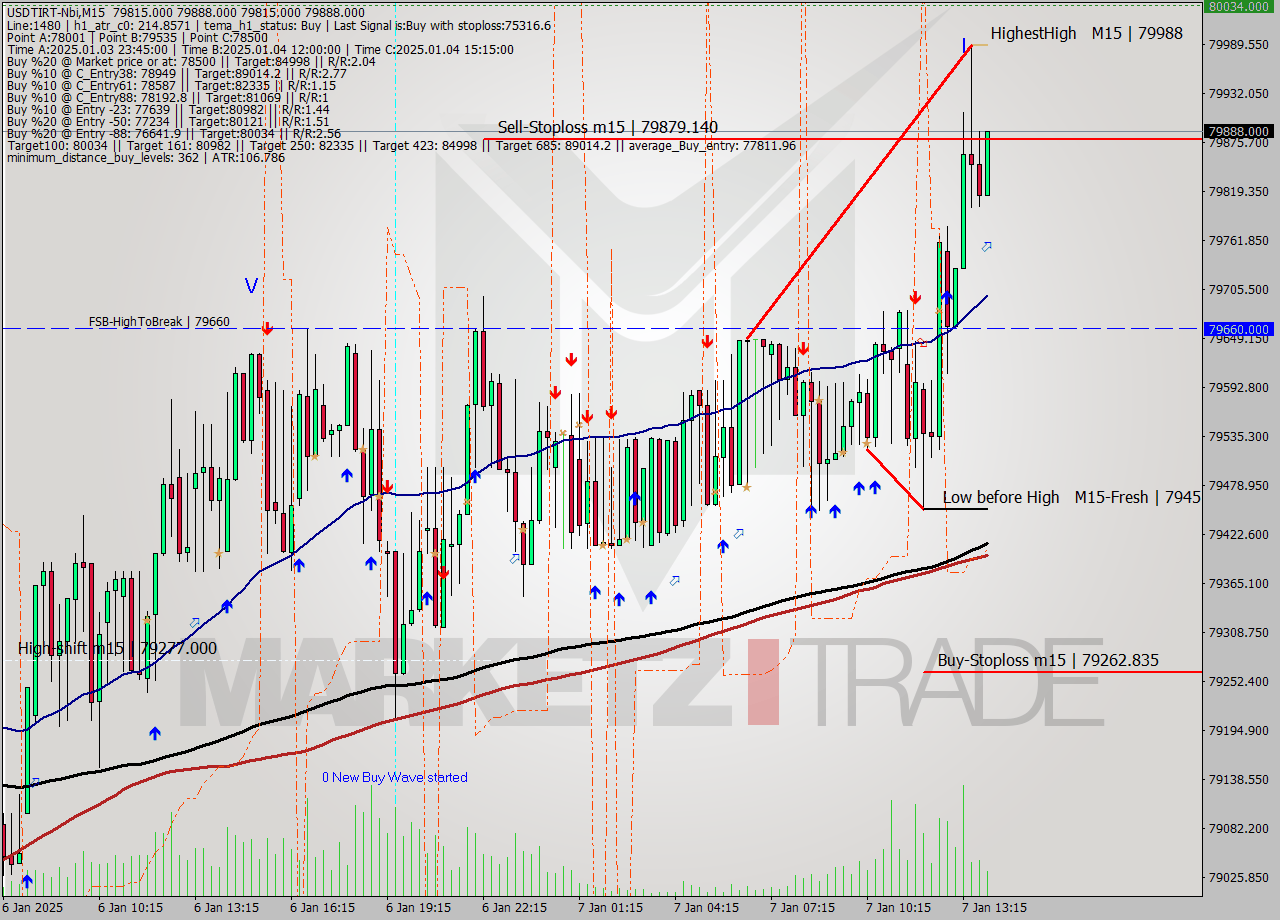1280x920 pixels.
Task: Click the 79194.900 price axis value
Action: pos(1240,730)
